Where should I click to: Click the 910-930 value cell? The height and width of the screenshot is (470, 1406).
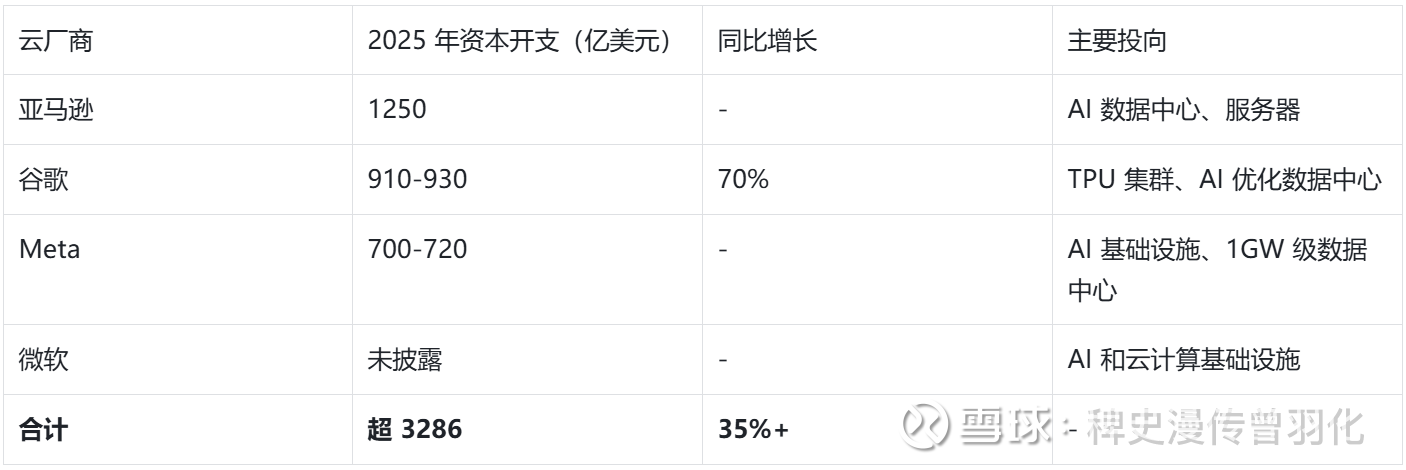click(x=417, y=180)
